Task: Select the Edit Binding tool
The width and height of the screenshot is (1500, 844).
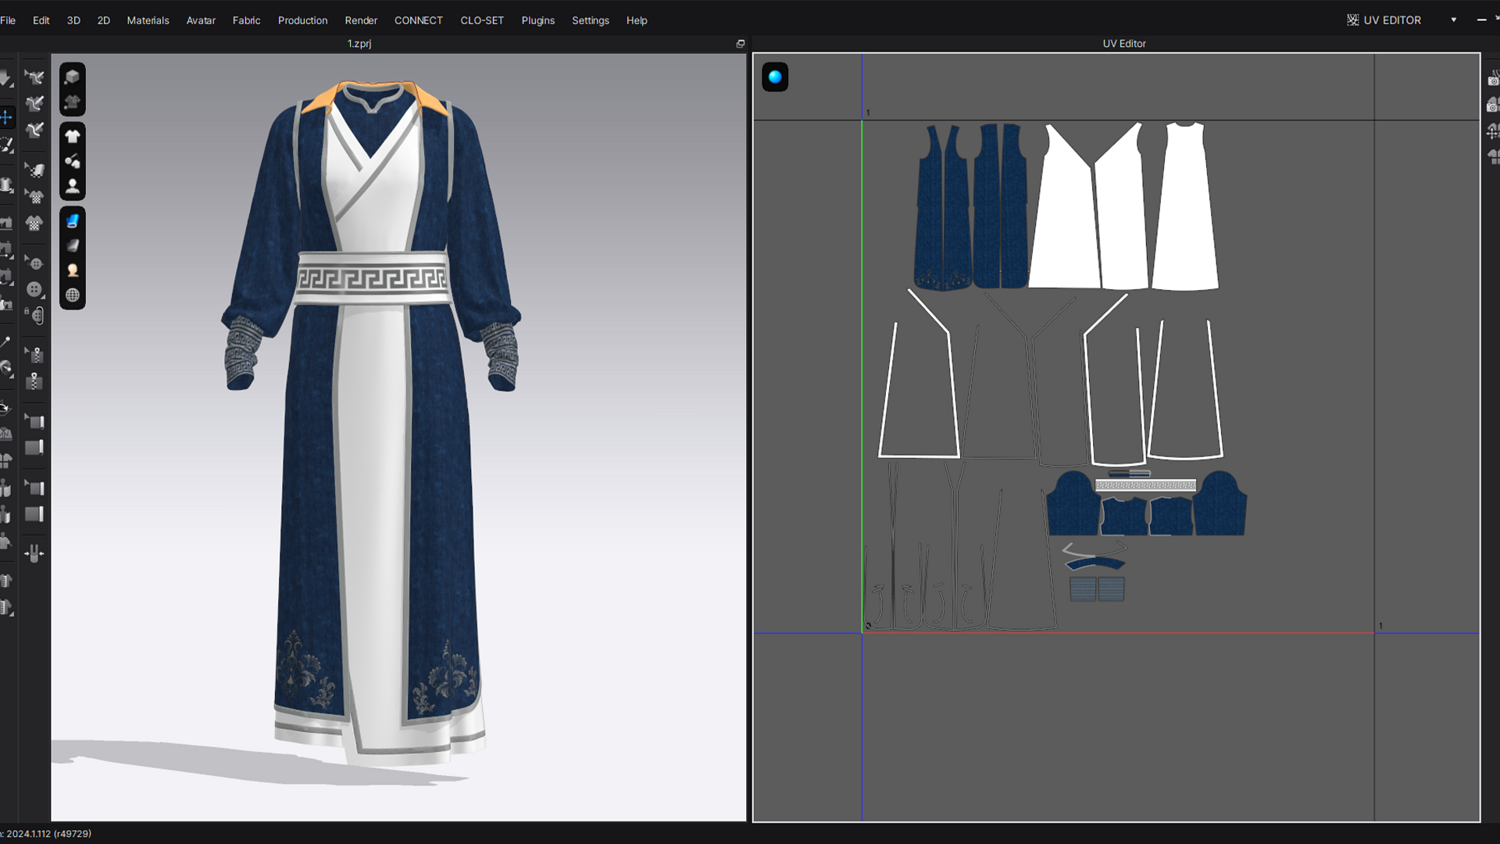Action: pyautogui.click(x=35, y=488)
